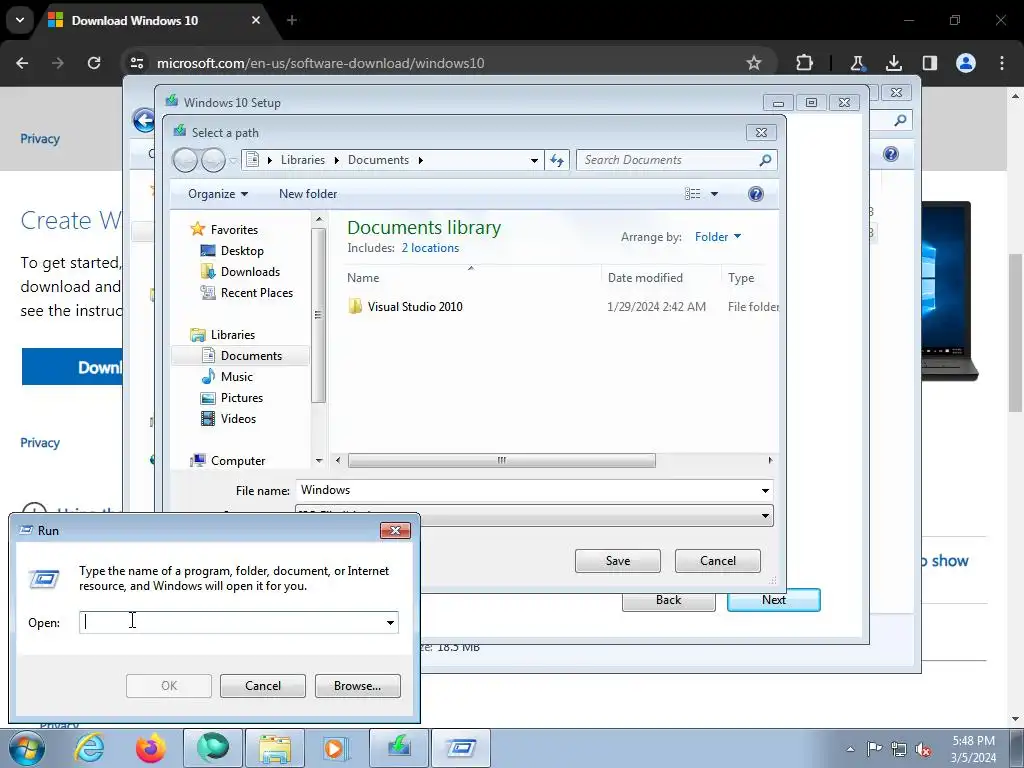Launch Internet Explorer from taskbar

(89, 748)
